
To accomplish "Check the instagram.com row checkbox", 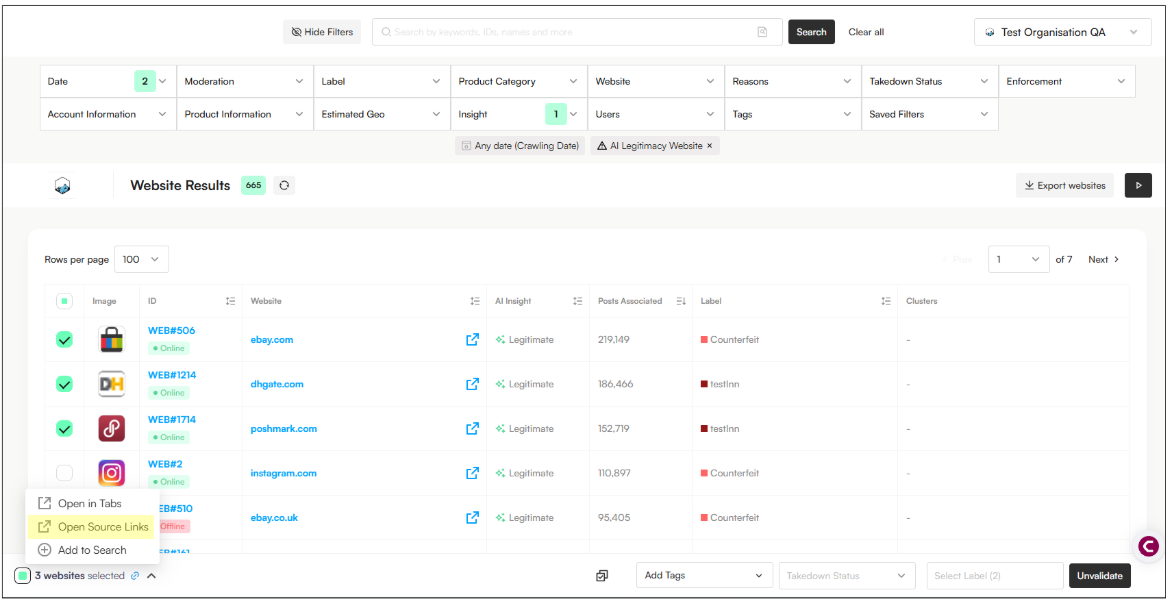I will click(64, 473).
